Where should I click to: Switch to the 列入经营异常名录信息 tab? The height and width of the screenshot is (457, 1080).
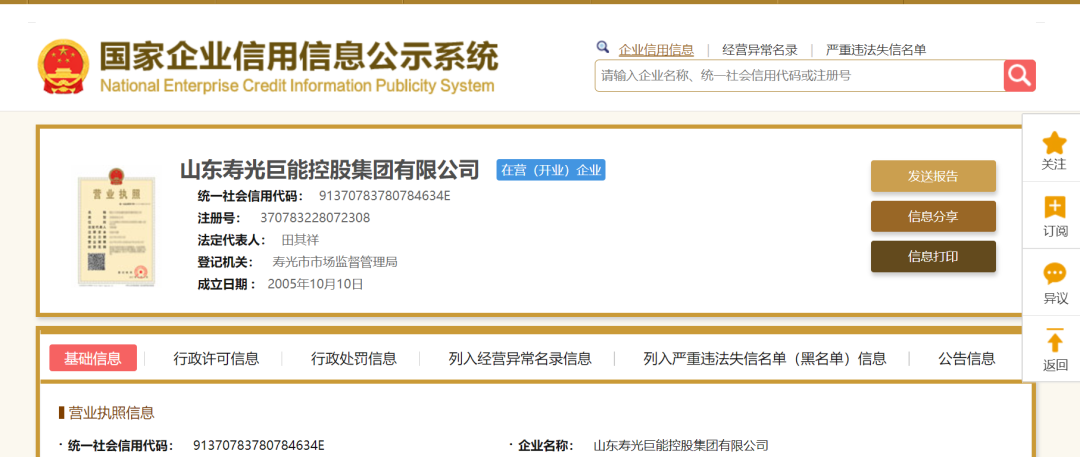coord(520,358)
